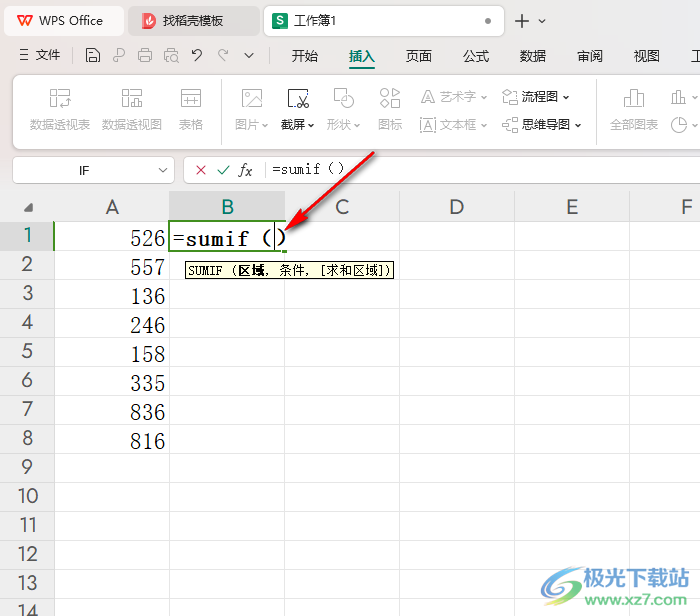Click cell A6 containing 335
Viewport: 700px width, 616px height.
(112, 381)
